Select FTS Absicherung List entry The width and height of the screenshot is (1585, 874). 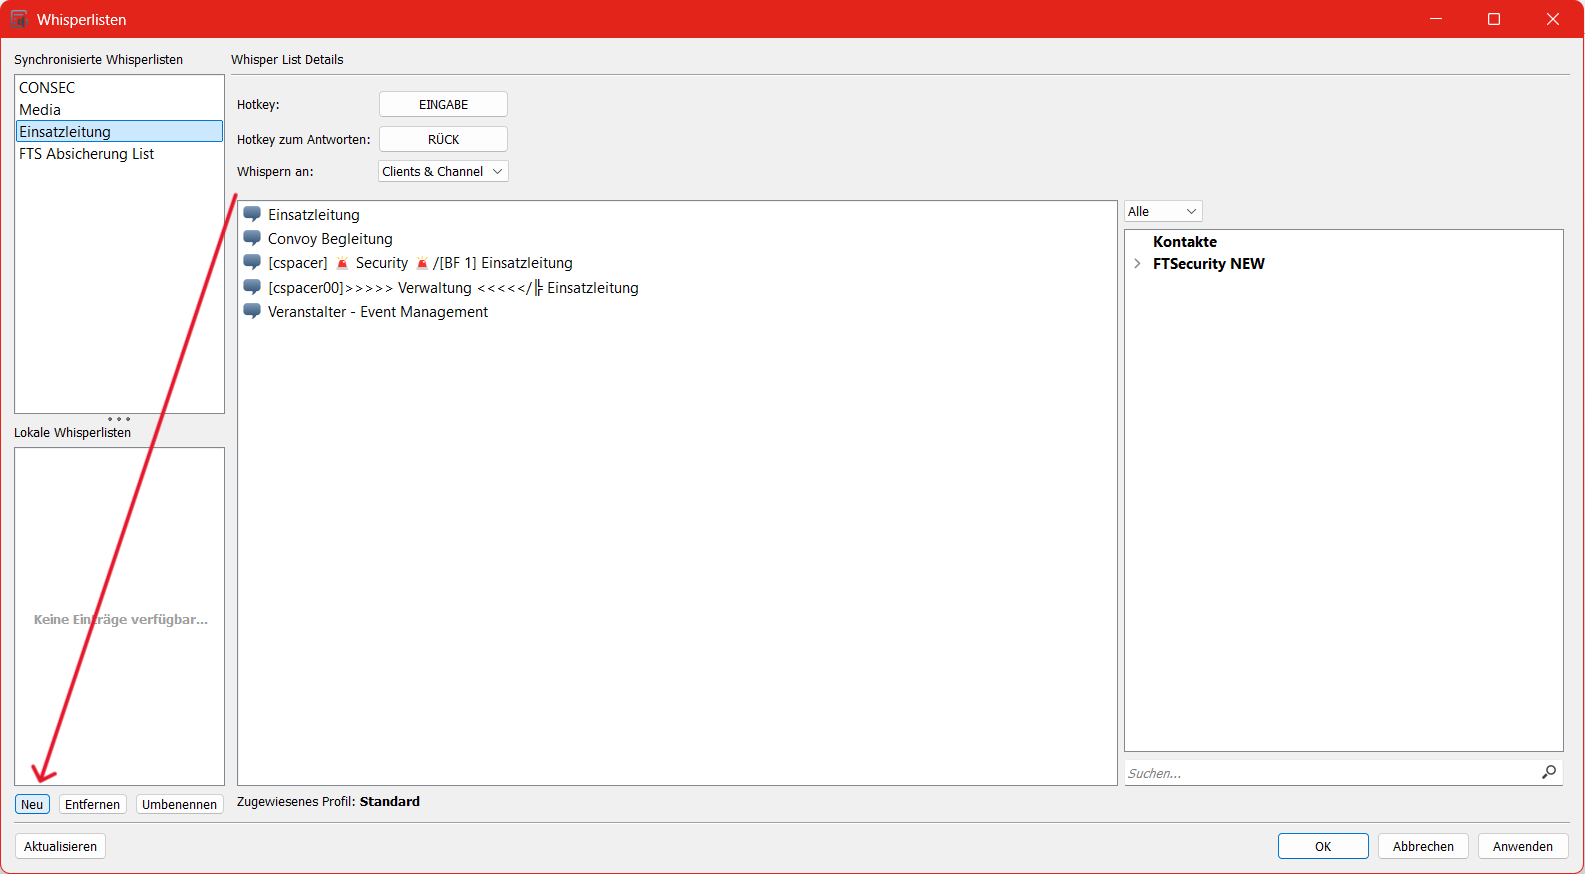tap(87, 154)
